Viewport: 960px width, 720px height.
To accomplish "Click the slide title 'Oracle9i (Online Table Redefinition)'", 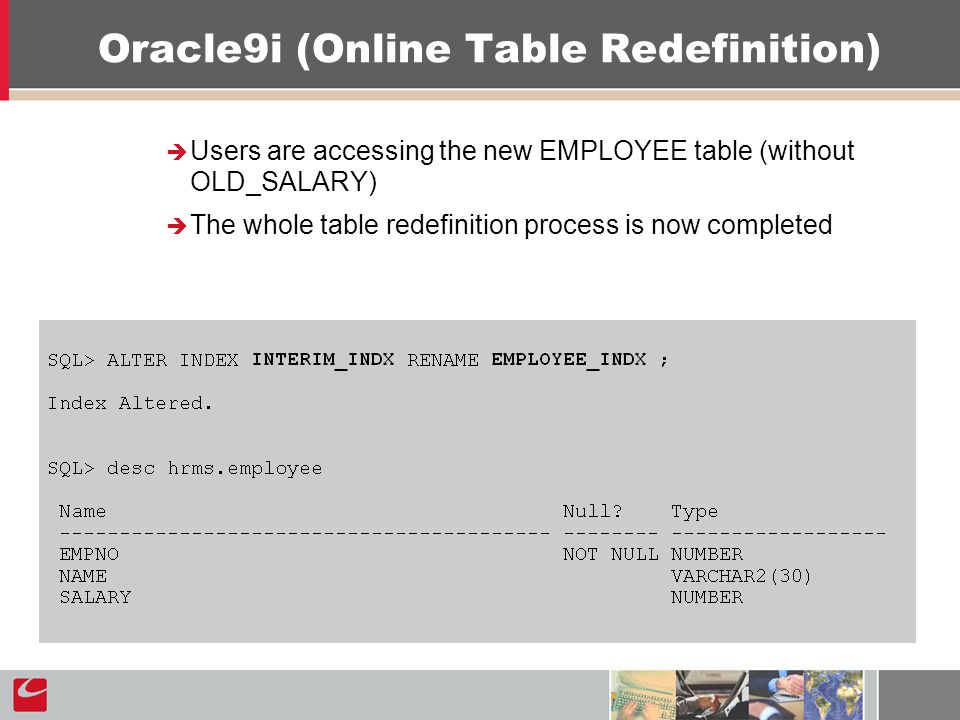I will pyautogui.click(x=489, y=48).
